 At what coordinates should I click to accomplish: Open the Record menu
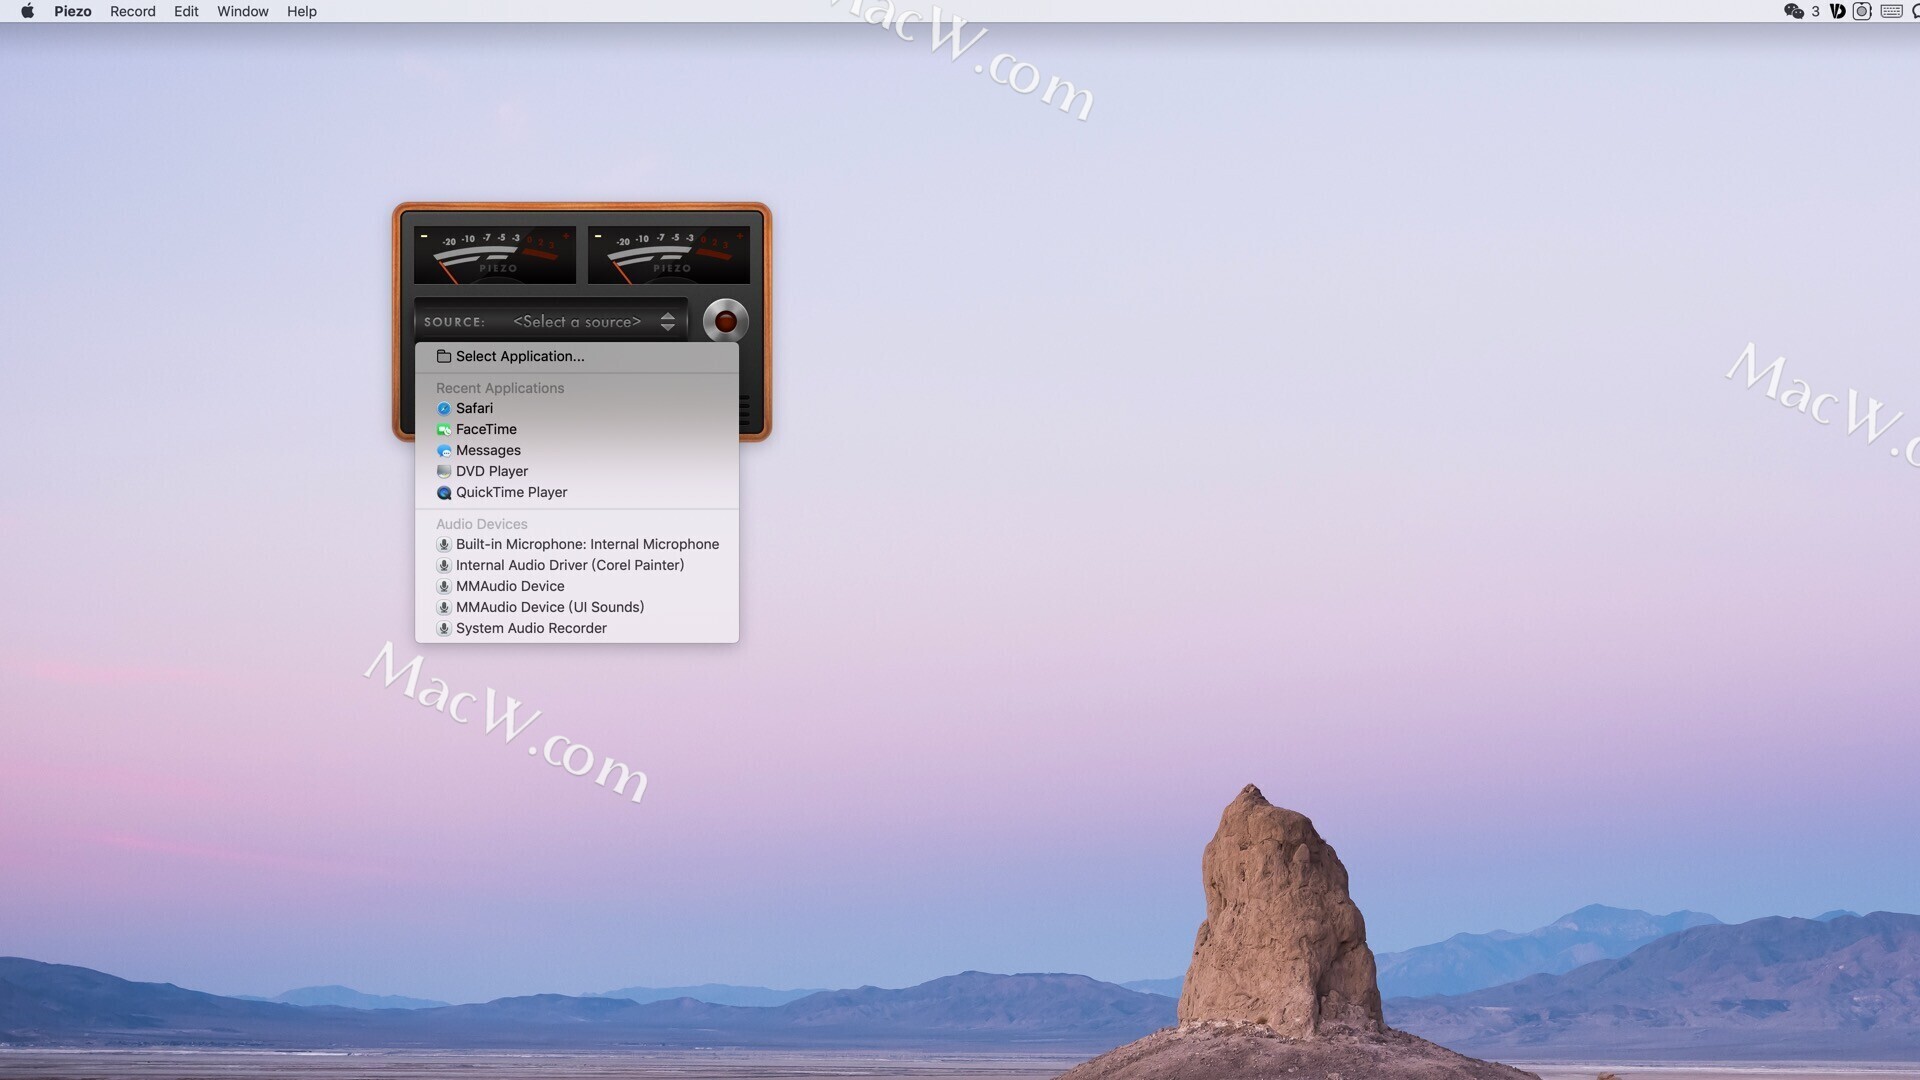pyautogui.click(x=133, y=11)
